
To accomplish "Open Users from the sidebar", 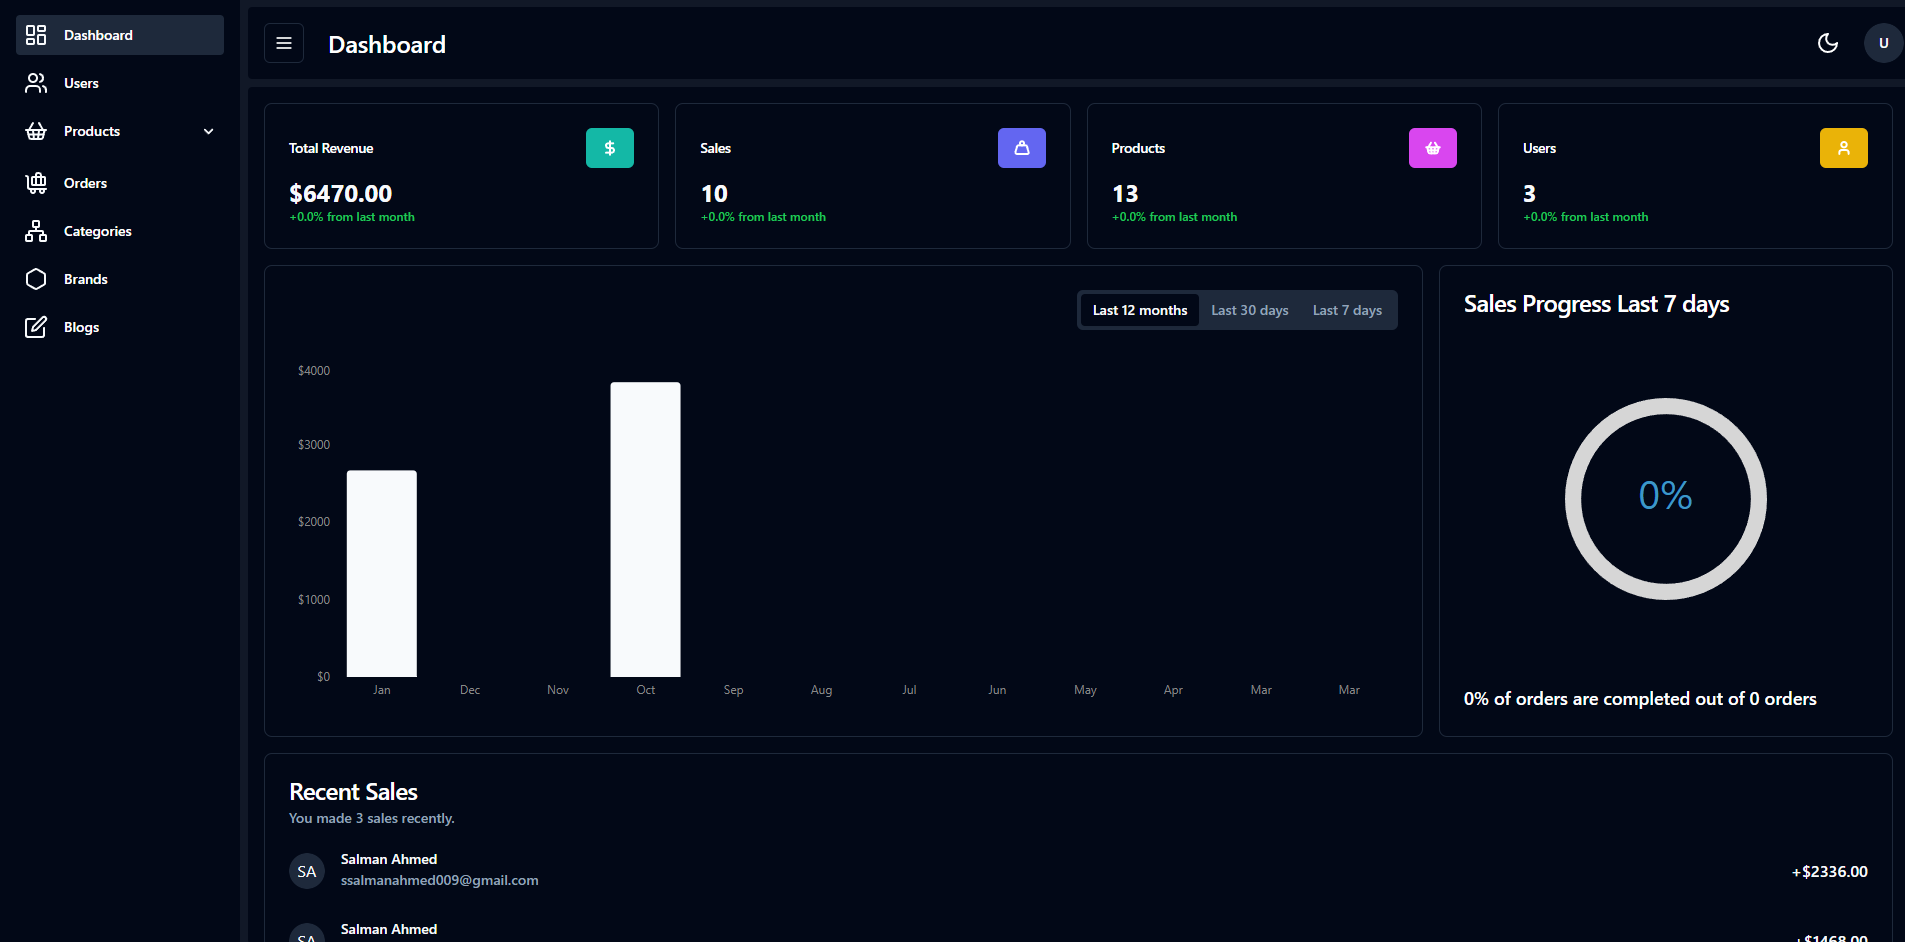I will 81,83.
